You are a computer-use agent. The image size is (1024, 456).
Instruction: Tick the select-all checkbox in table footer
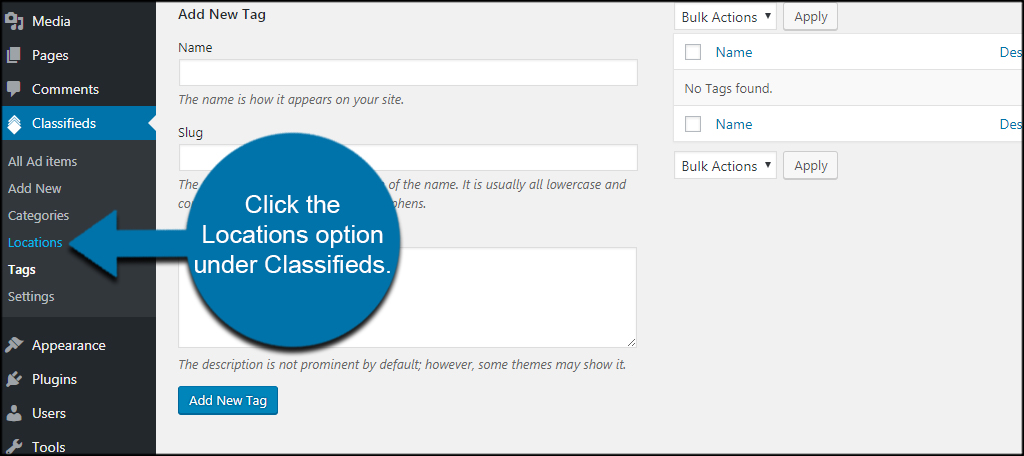pos(693,124)
